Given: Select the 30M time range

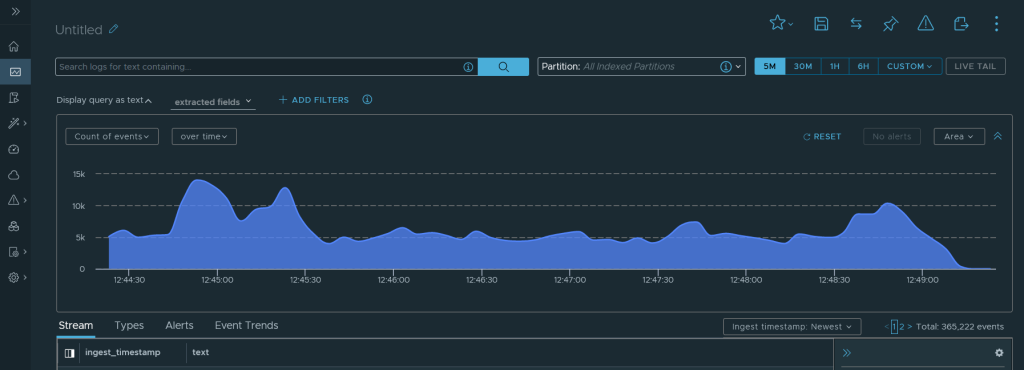Looking at the screenshot, I should (x=803, y=67).
